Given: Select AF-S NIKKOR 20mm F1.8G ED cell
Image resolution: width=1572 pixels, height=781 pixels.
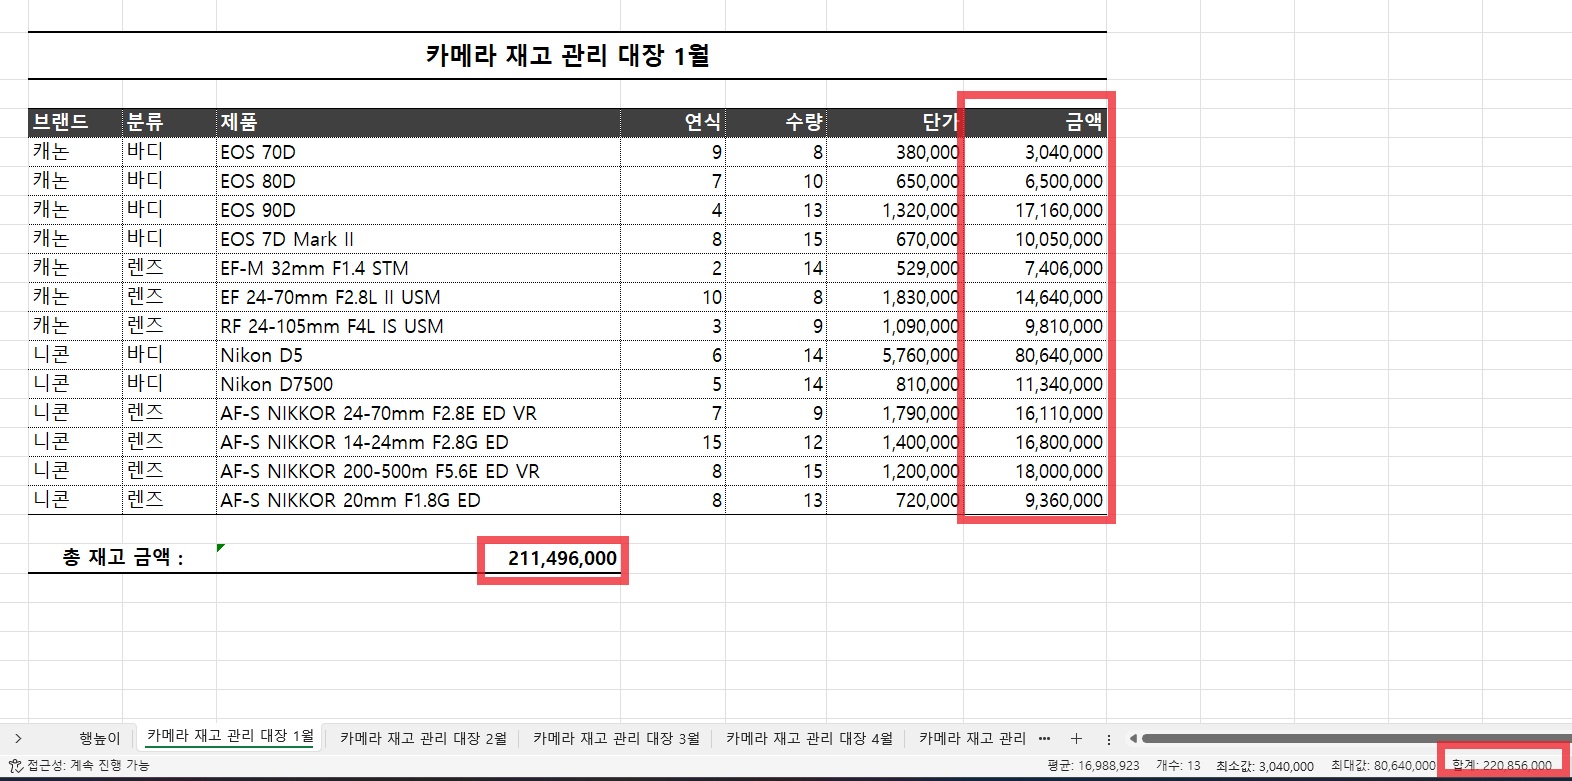Looking at the screenshot, I should [418, 500].
